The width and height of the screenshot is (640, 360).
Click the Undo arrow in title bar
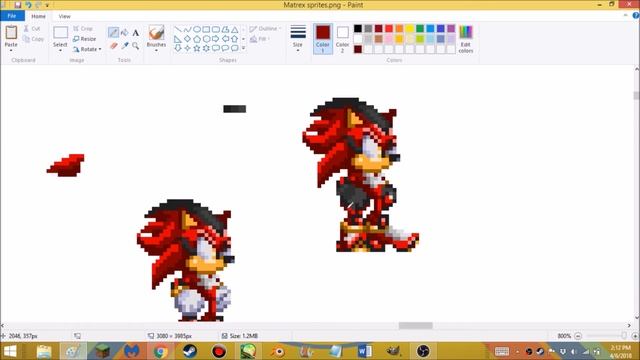[x=28, y=5]
